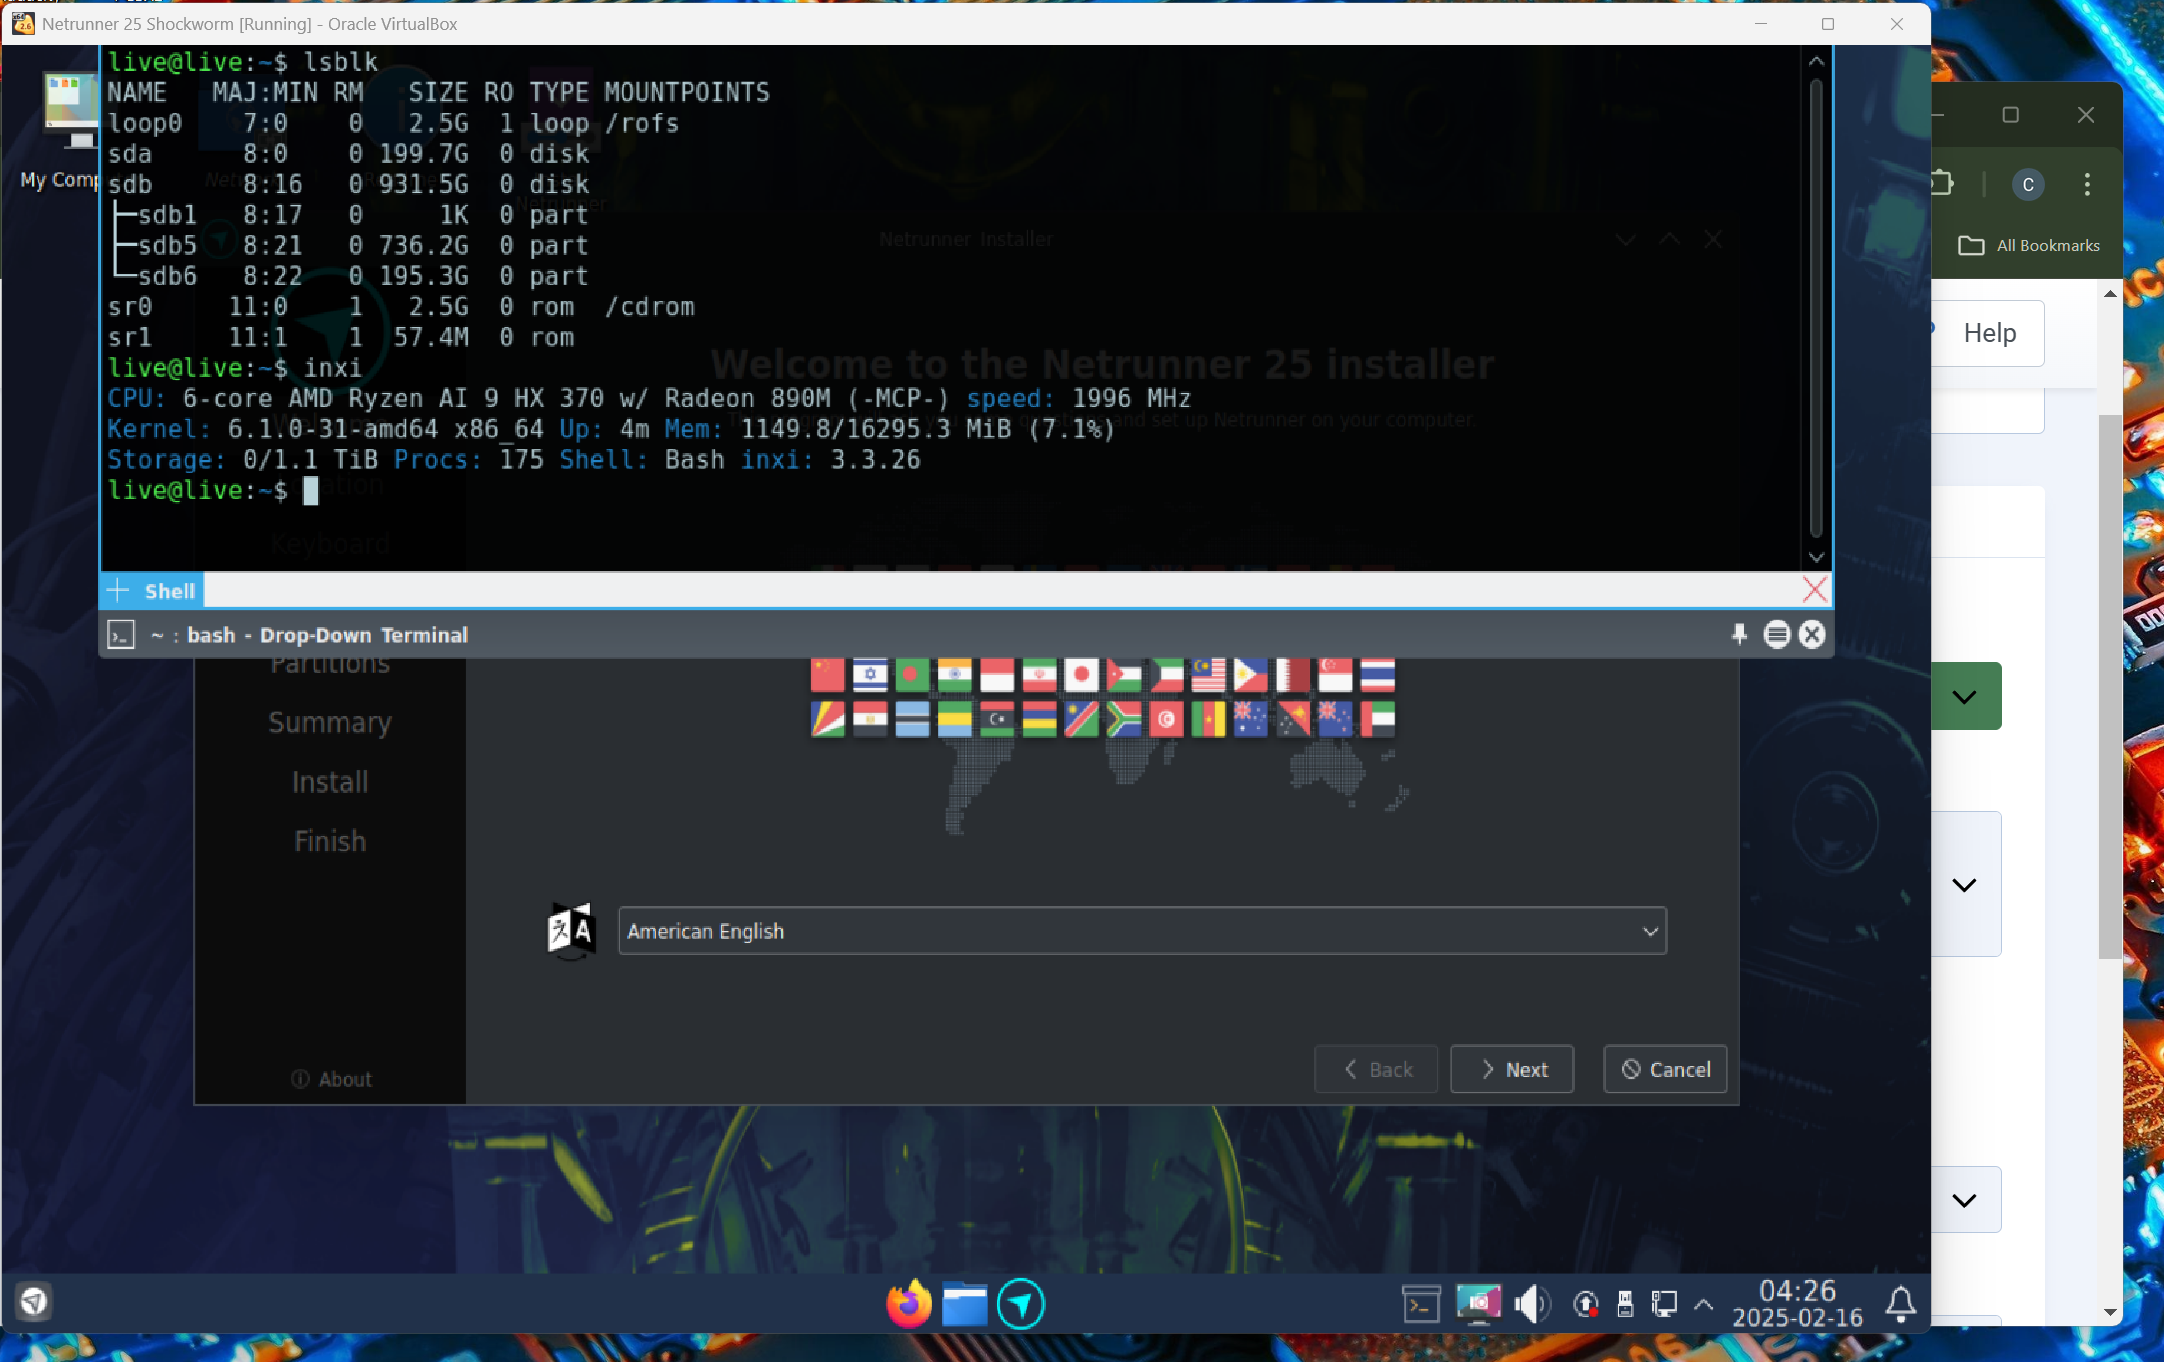The image size is (2164, 1362).
Task: Open the volume speaker tray icon
Action: click(1530, 1304)
